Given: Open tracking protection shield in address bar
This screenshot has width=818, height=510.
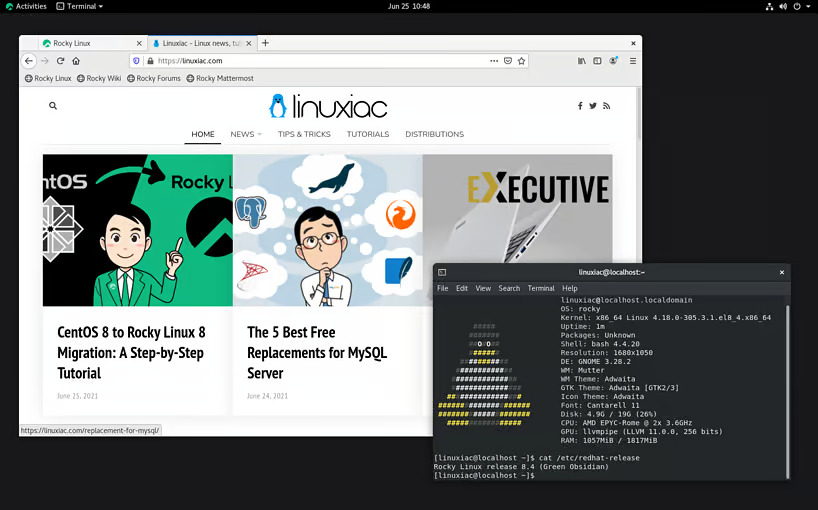Looking at the screenshot, I should (x=137, y=61).
